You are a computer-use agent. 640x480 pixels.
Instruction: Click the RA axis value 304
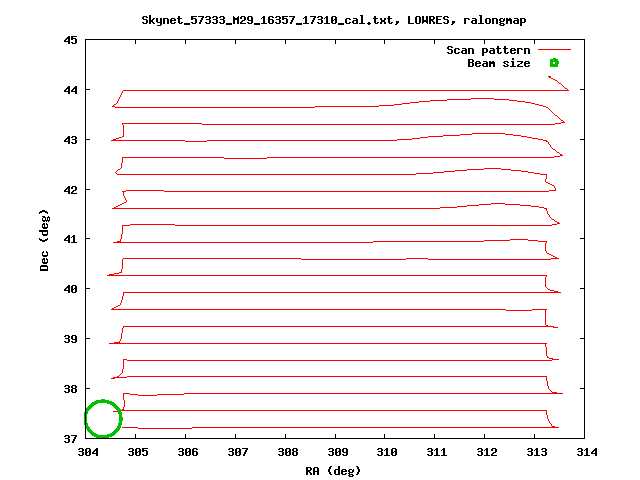click(88, 452)
